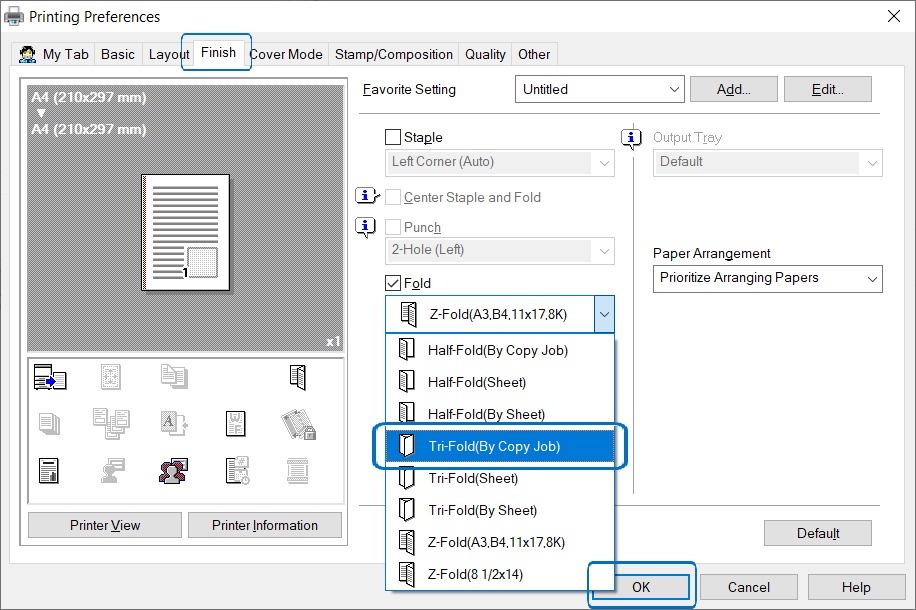
Task: Uncheck the Fold checkbox
Action: point(393,283)
